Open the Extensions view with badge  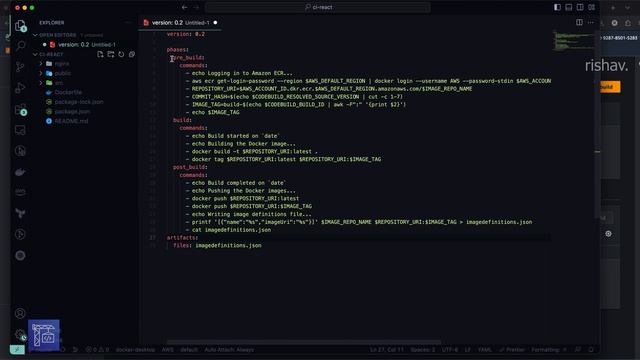pyautogui.click(x=20, y=109)
